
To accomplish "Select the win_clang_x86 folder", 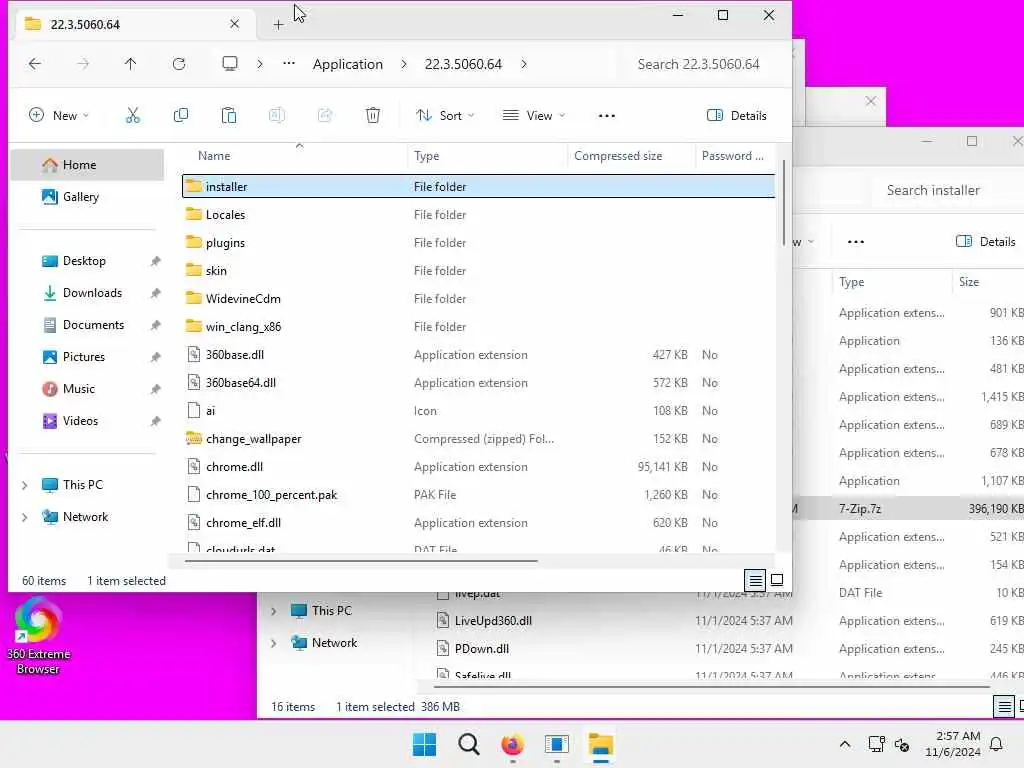I will [478, 327].
